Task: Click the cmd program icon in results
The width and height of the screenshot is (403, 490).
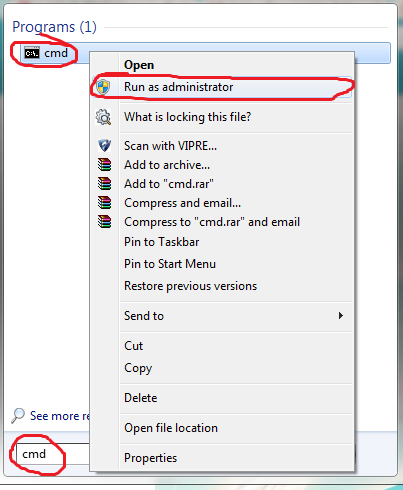Action: 32,53
